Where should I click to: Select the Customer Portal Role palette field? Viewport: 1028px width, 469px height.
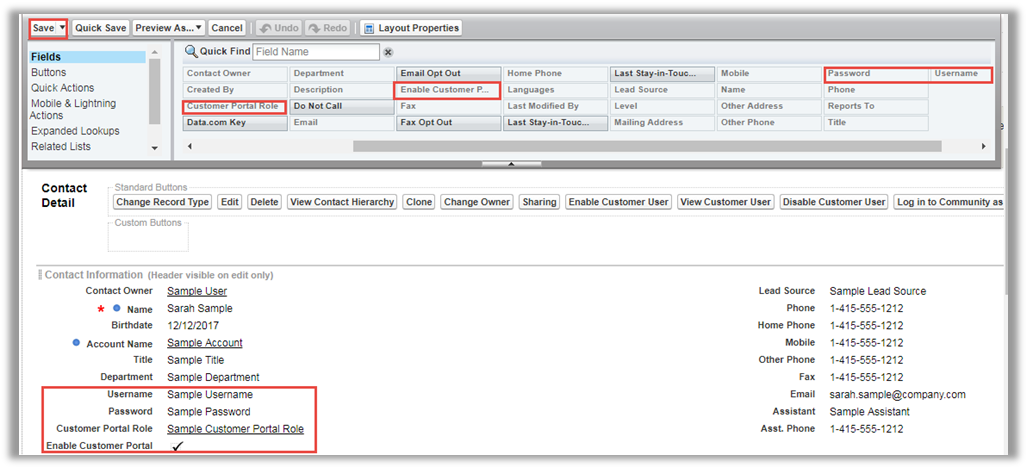234,106
